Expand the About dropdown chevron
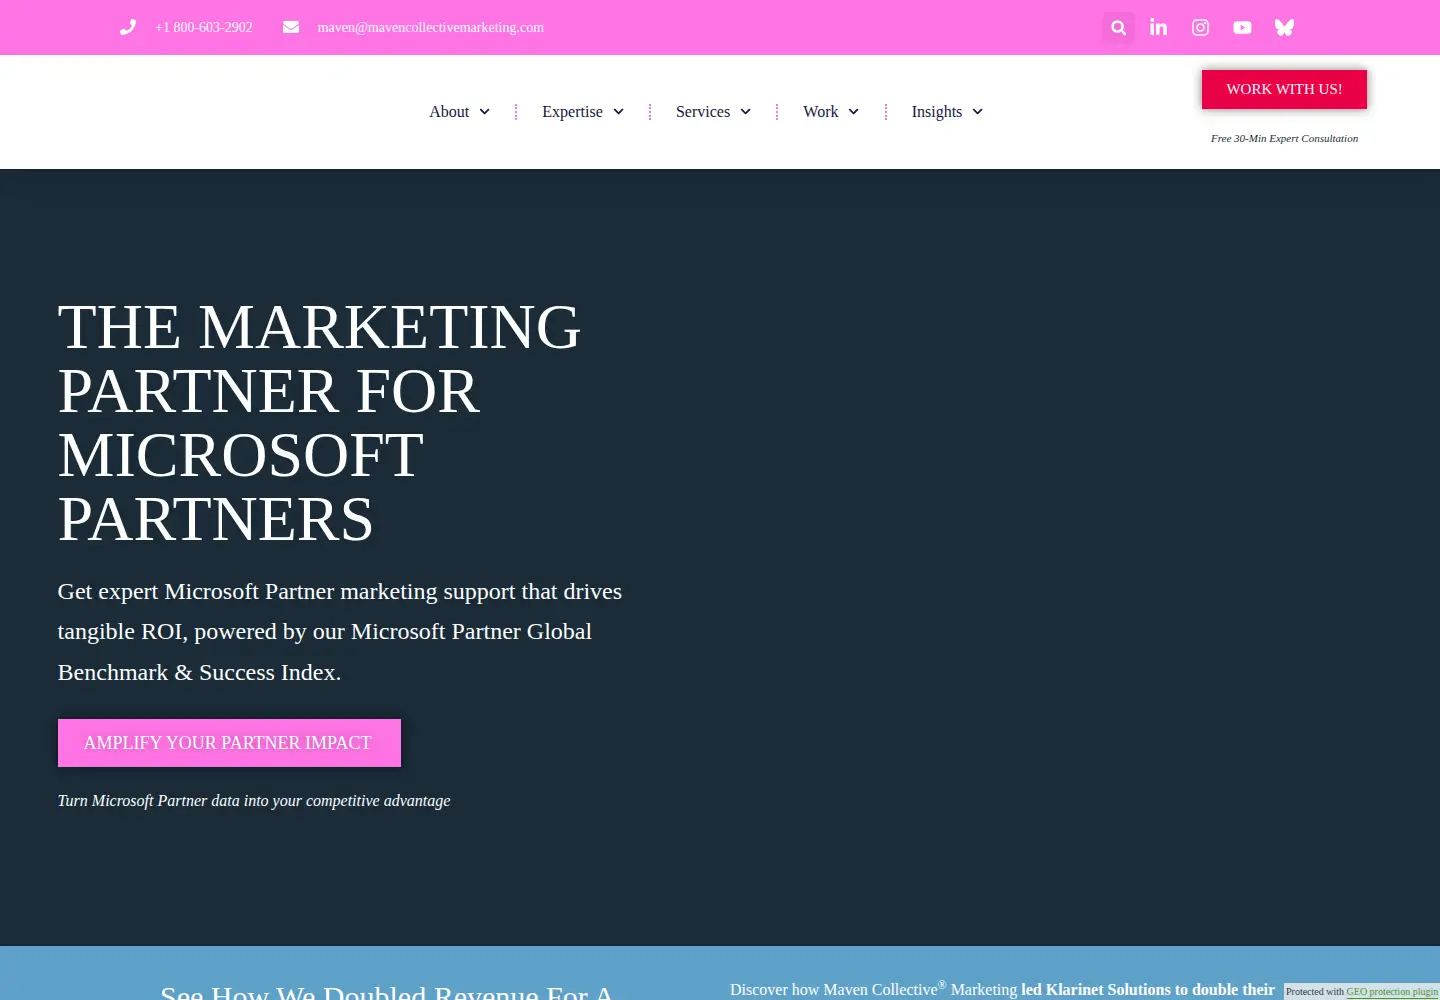 [485, 112]
